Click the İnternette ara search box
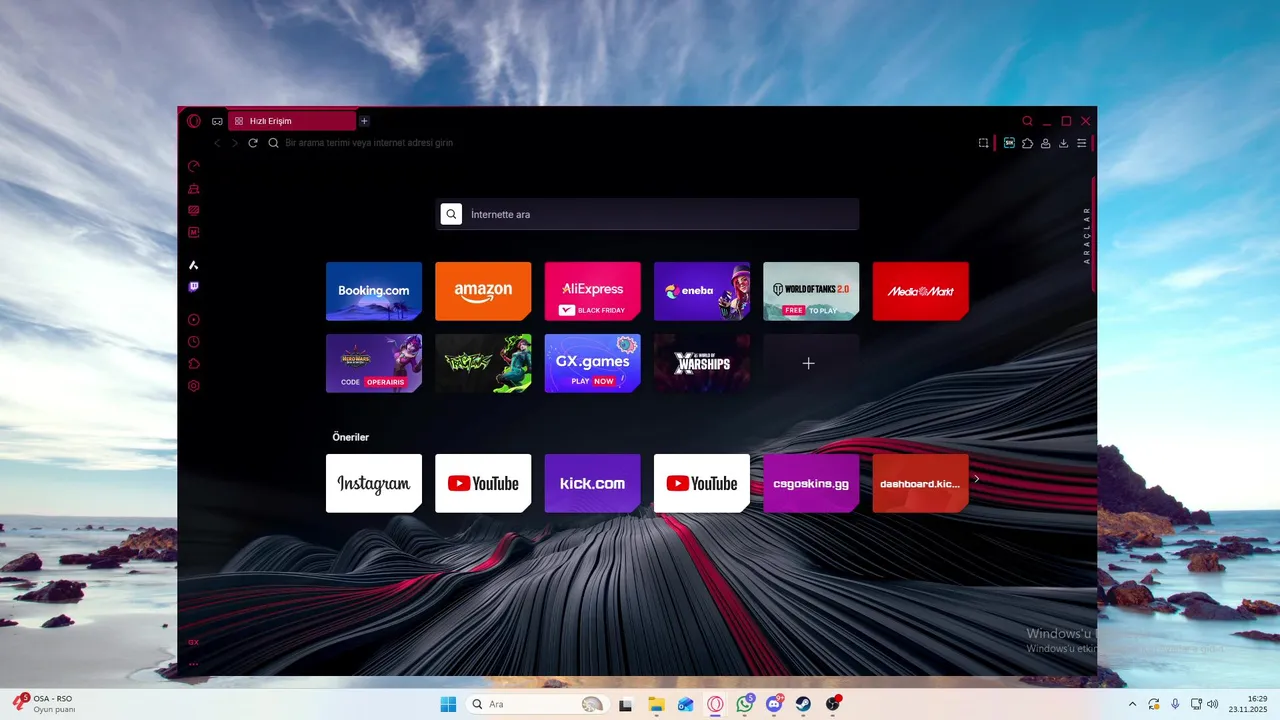Screen dimensions: 1280x720 648,214
